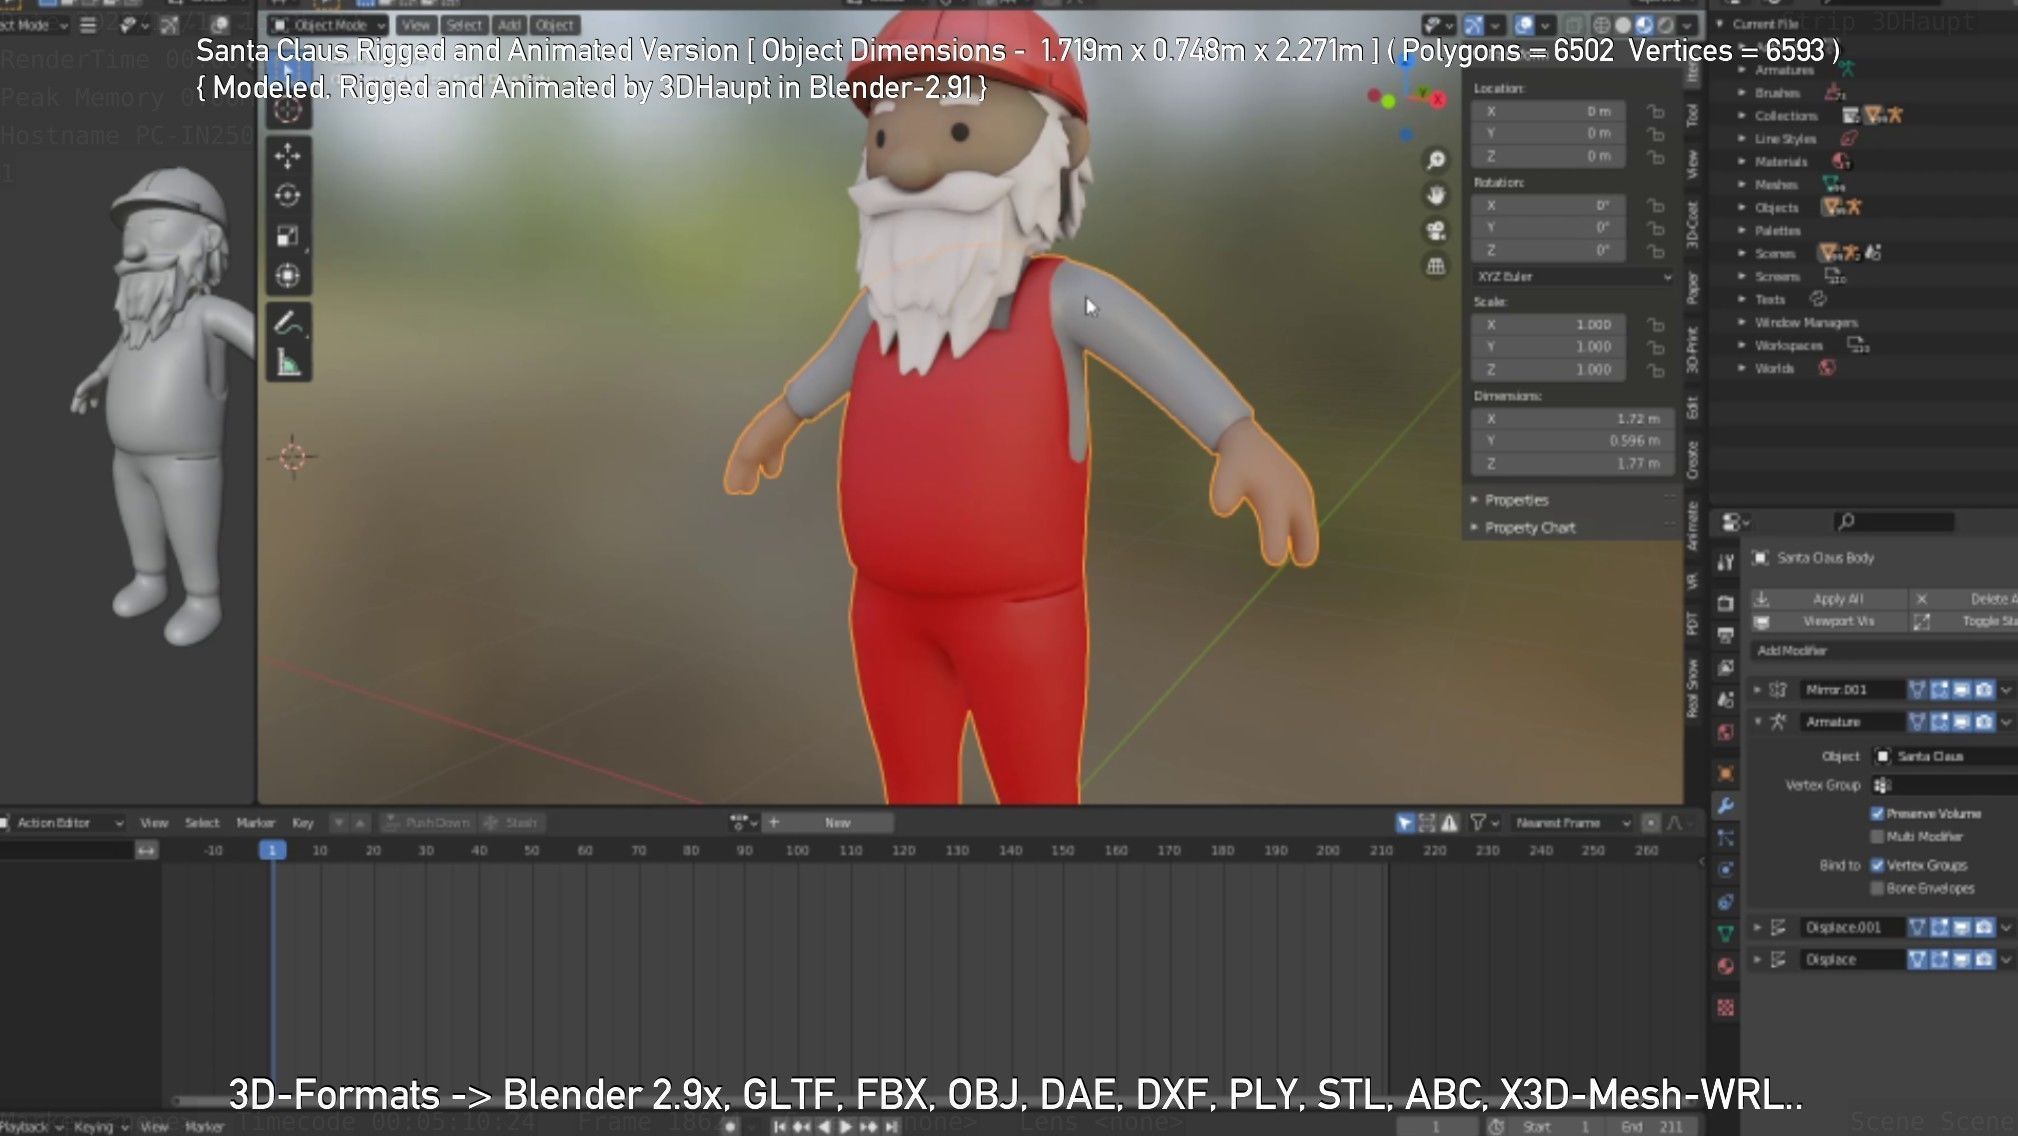This screenshot has width=2018, height=1136.
Task: Click the Viewport Vis button
Action: pyautogui.click(x=1828, y=622)
